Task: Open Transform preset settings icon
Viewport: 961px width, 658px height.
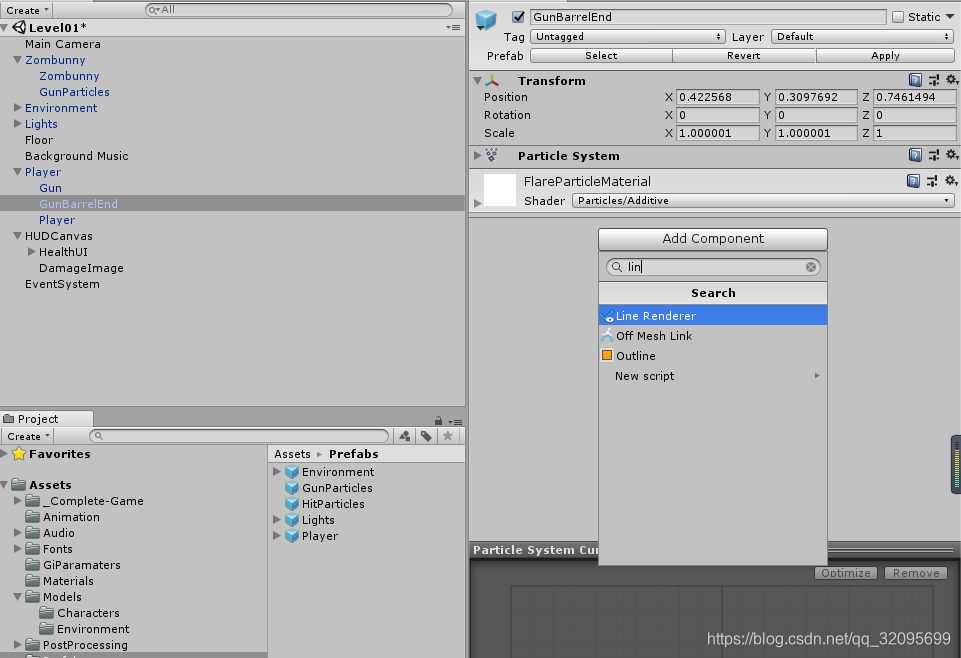Action: click(x=933, y=80)
